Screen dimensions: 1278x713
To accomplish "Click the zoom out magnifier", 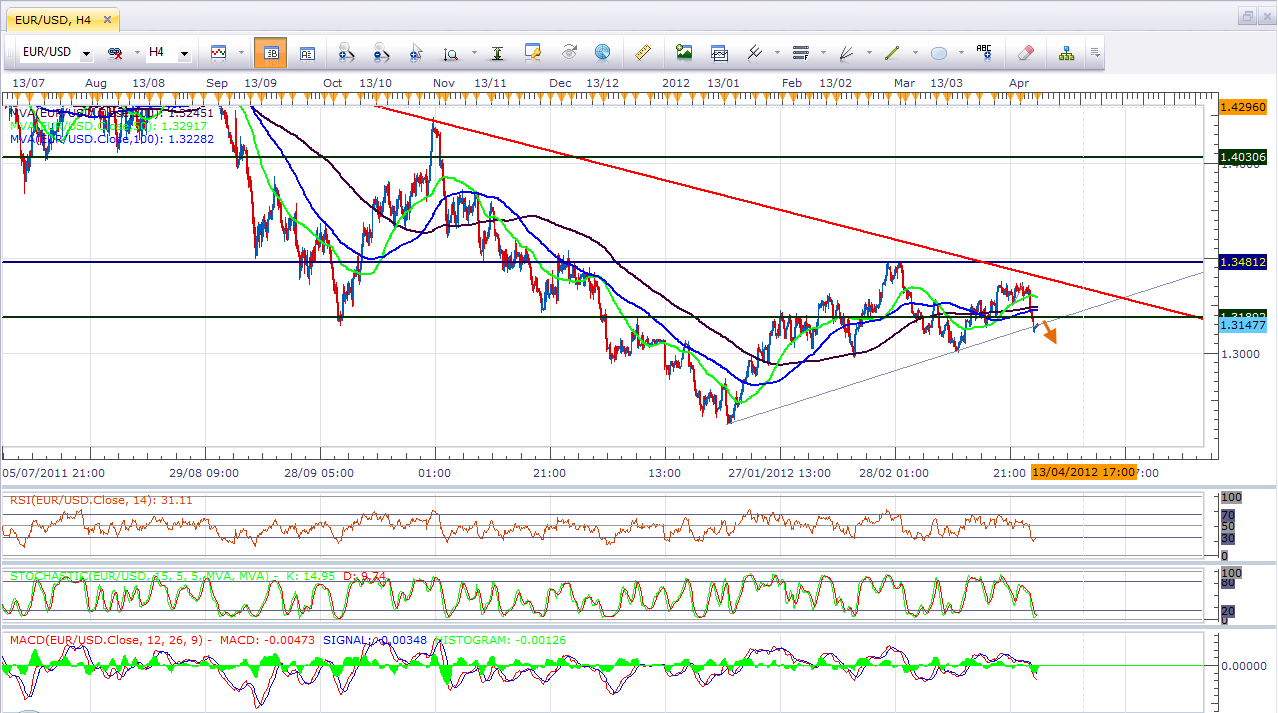I will 382,52.
